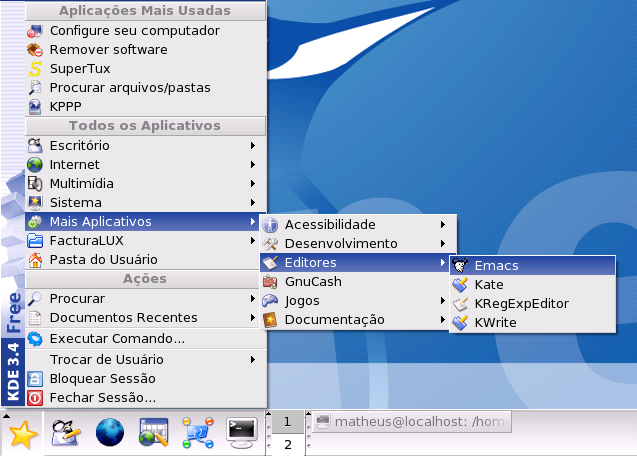Click the Remover software package icon

(35, 50)
